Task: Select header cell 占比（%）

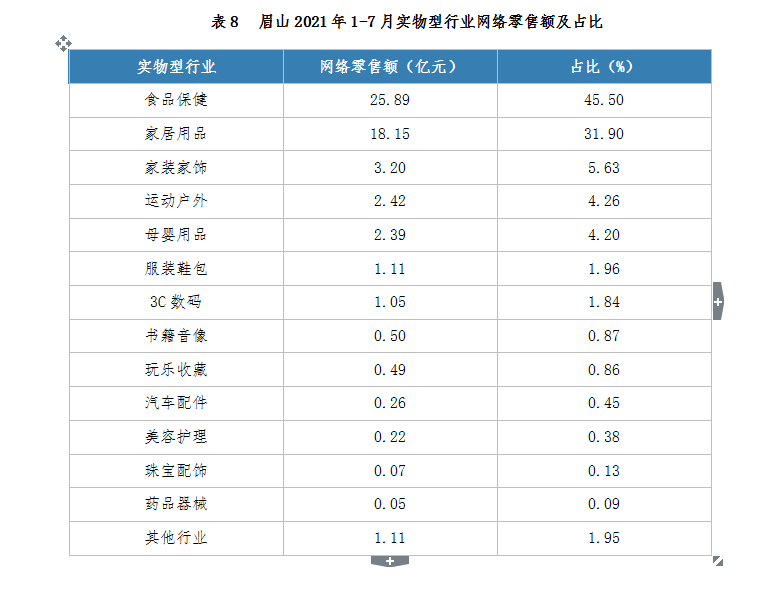Action: 604,67
